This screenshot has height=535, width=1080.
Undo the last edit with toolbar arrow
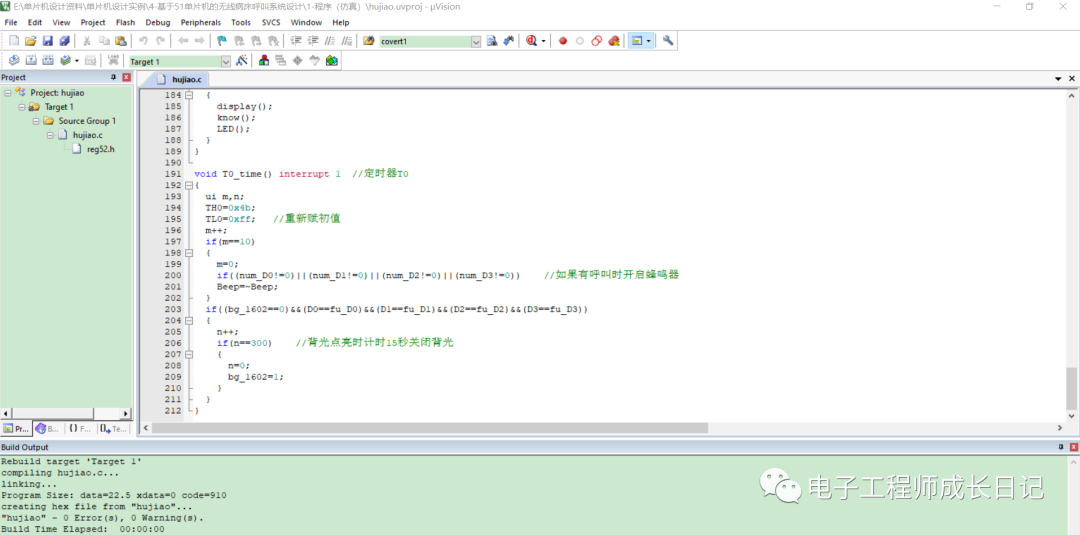[x=143, y=41]
